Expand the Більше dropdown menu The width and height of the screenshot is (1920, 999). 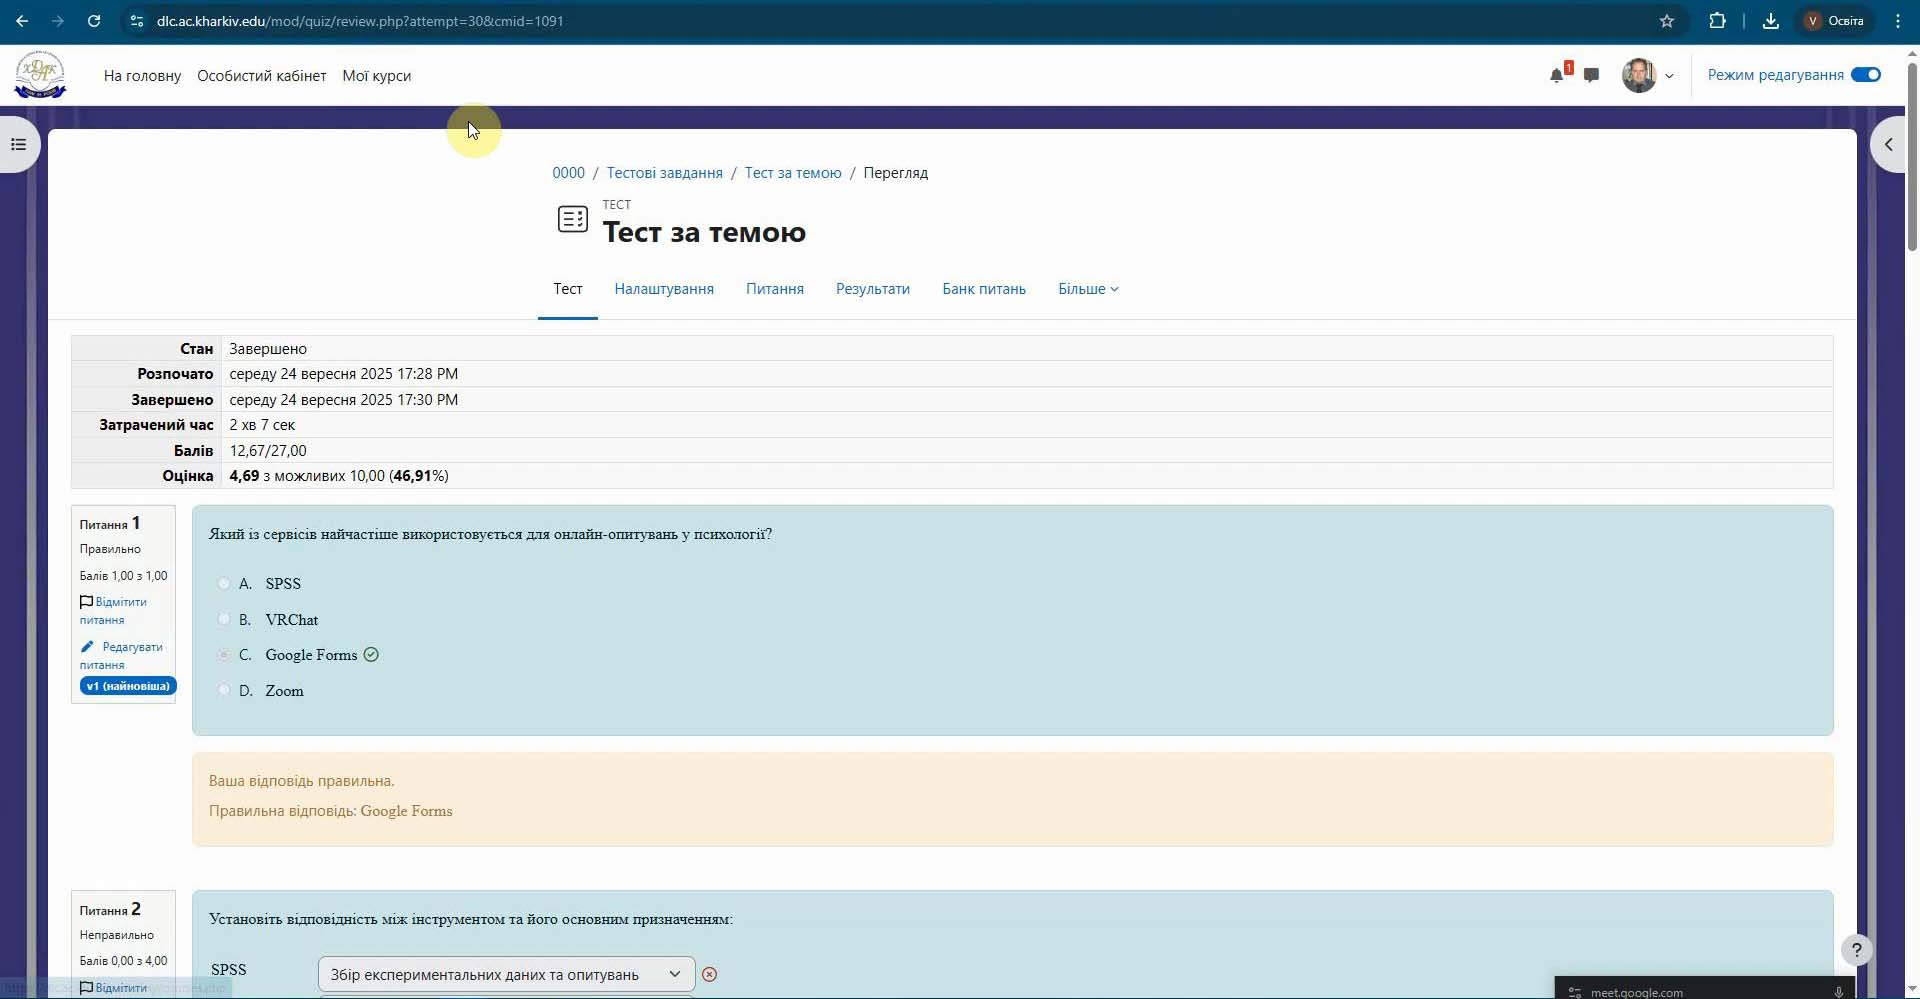pos(1088,289)
